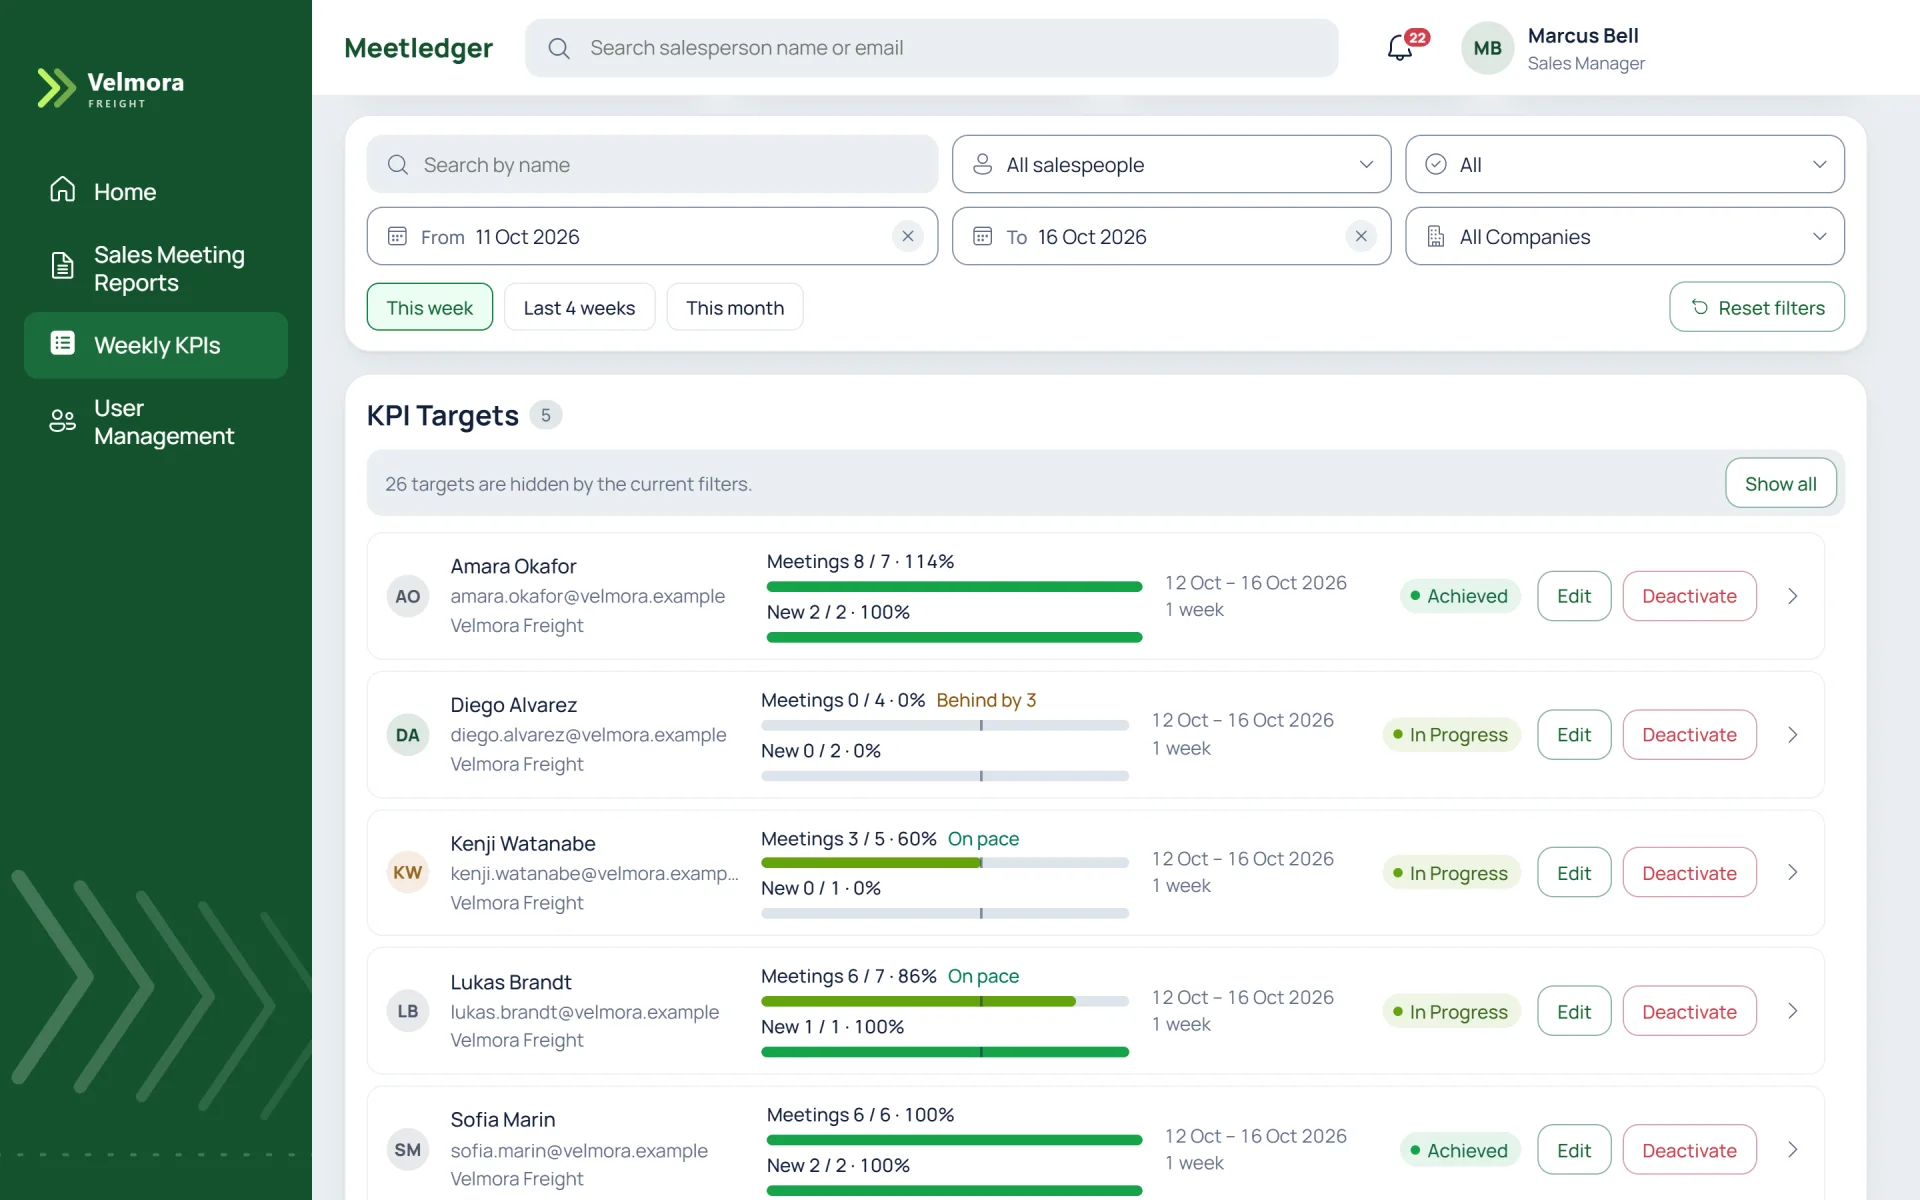1920x1200 pixels.
Task: Expand Sofia Marin row chevron
Action: 1792,1150
